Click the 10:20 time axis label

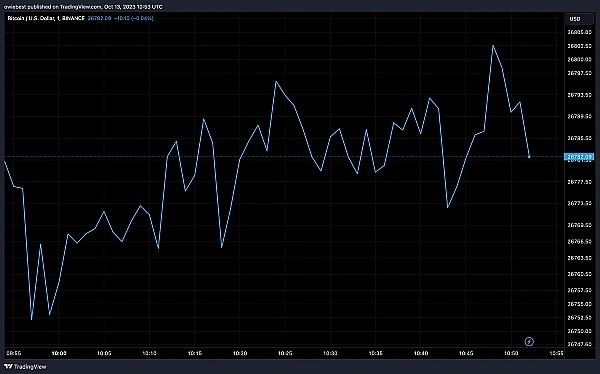pyautogui.click(x=240, y=353)
